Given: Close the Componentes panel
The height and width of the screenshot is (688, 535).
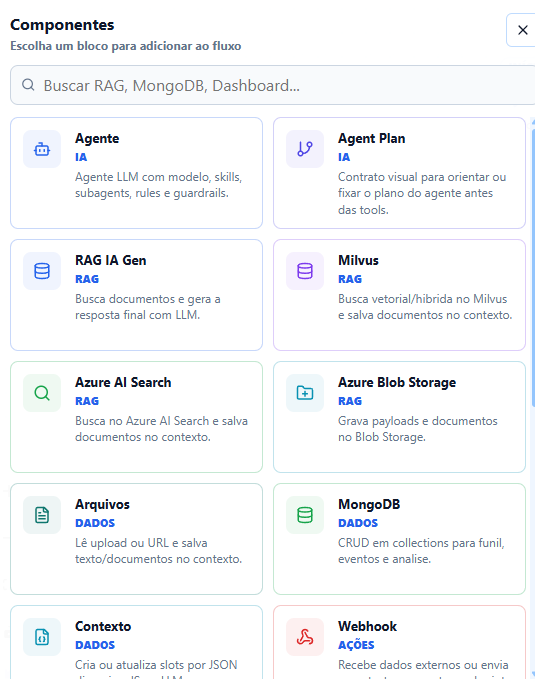Looking at the screenshot, I should tap(522, 30).
